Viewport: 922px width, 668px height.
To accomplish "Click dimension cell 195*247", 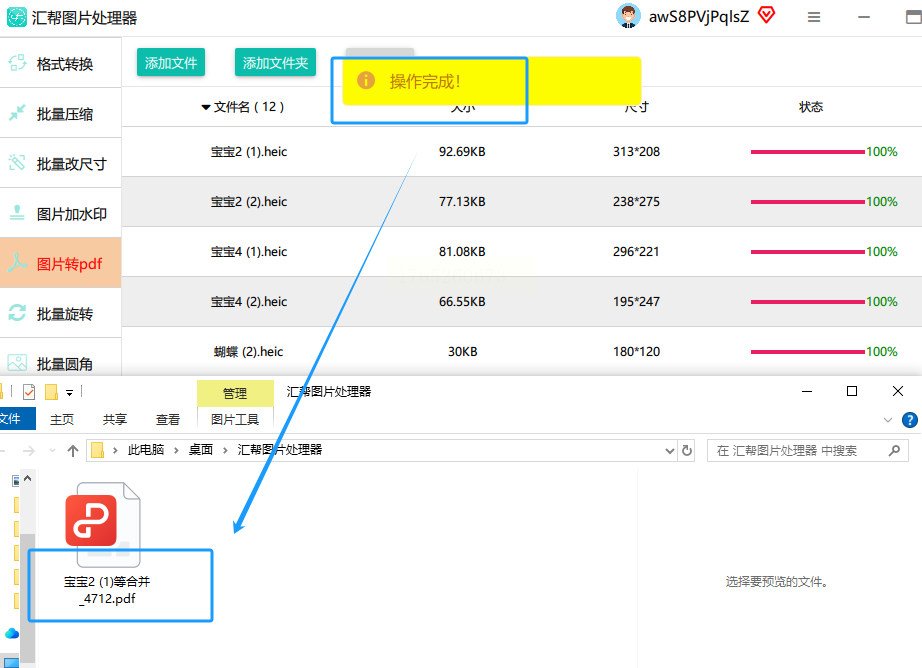I will [x=636, y=302].
